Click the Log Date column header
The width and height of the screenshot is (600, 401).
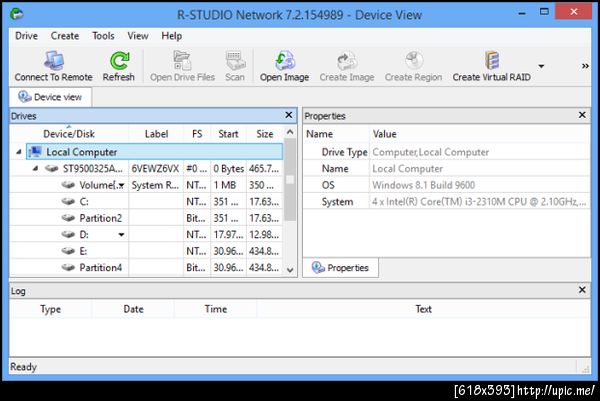(133, 309)
